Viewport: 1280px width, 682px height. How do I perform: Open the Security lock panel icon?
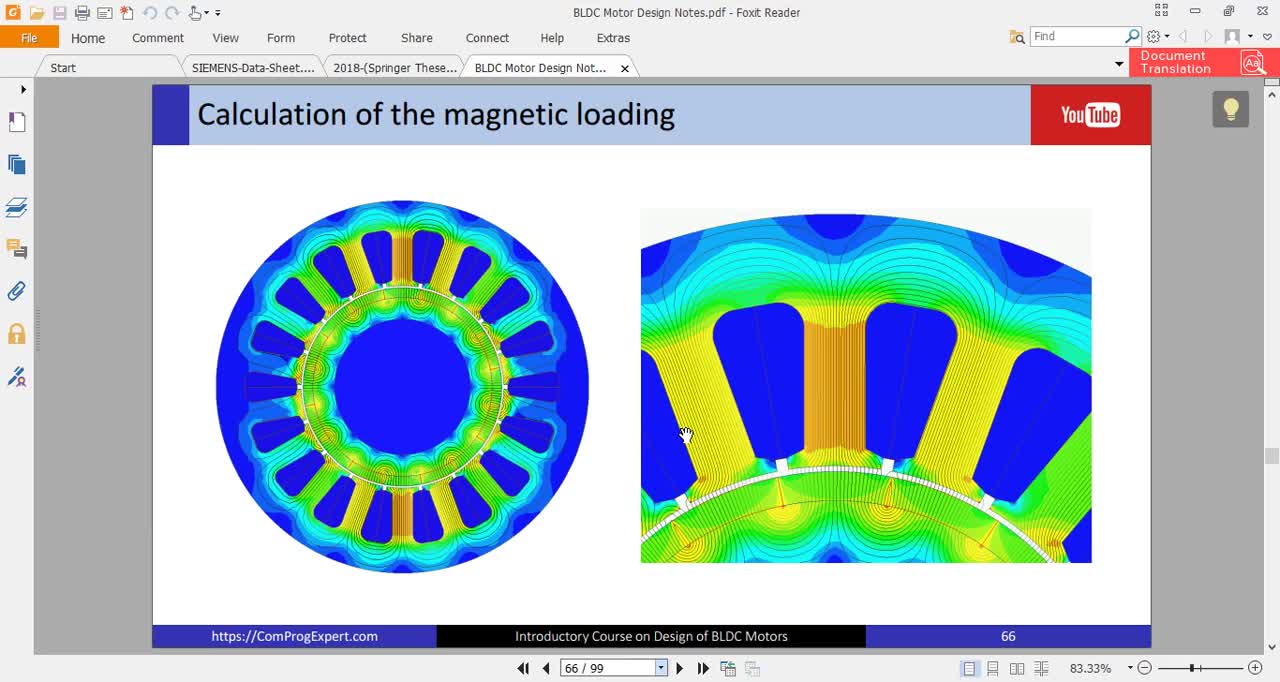(17, 334)
